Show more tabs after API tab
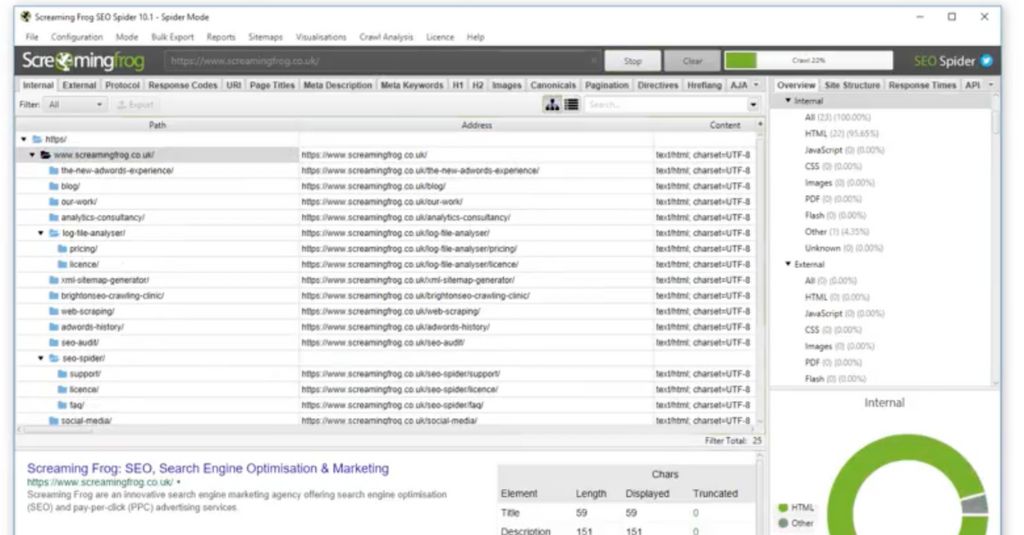 pyautogui.click(x=991, y=85)
